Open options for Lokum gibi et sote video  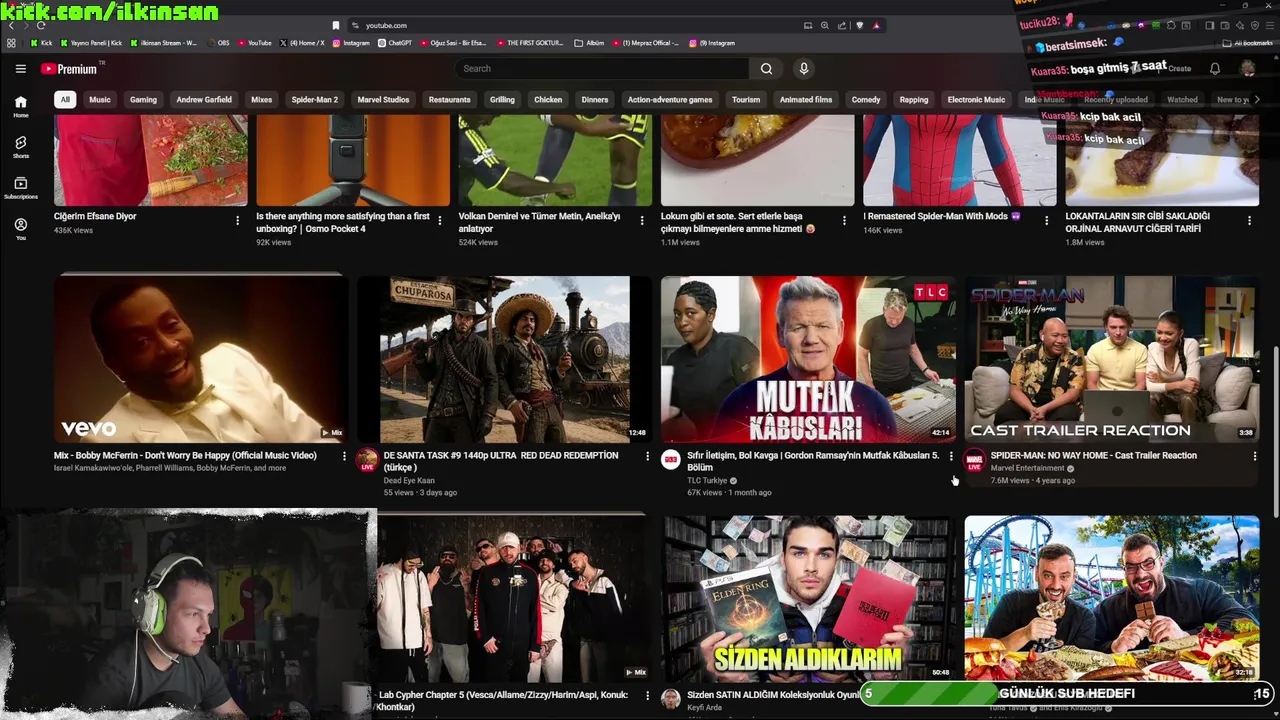point(844,220)
